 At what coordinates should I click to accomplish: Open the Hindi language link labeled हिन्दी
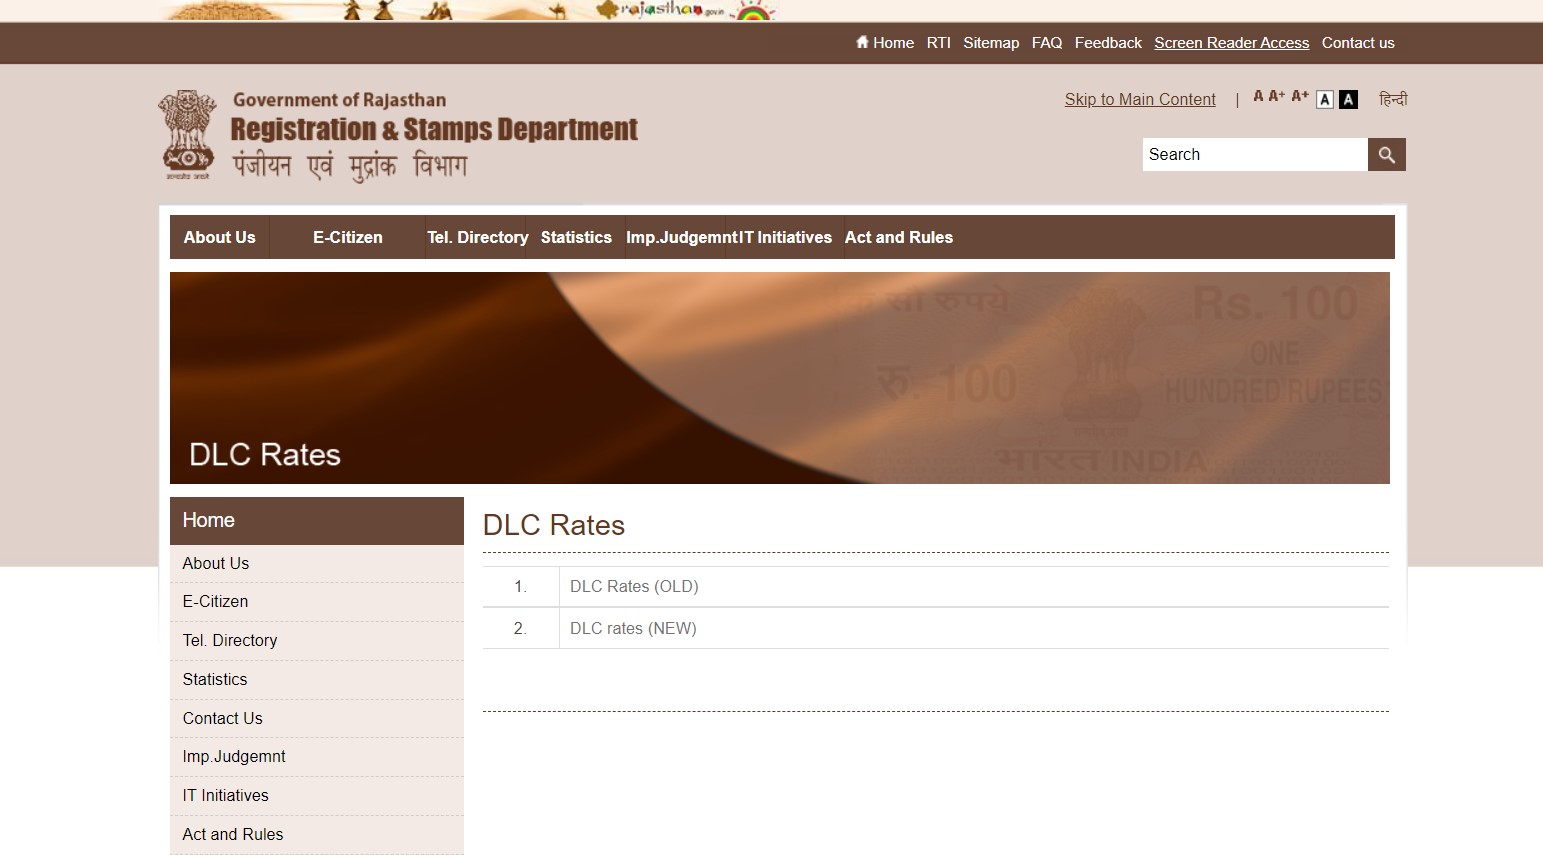click(x=1395, y=98)
